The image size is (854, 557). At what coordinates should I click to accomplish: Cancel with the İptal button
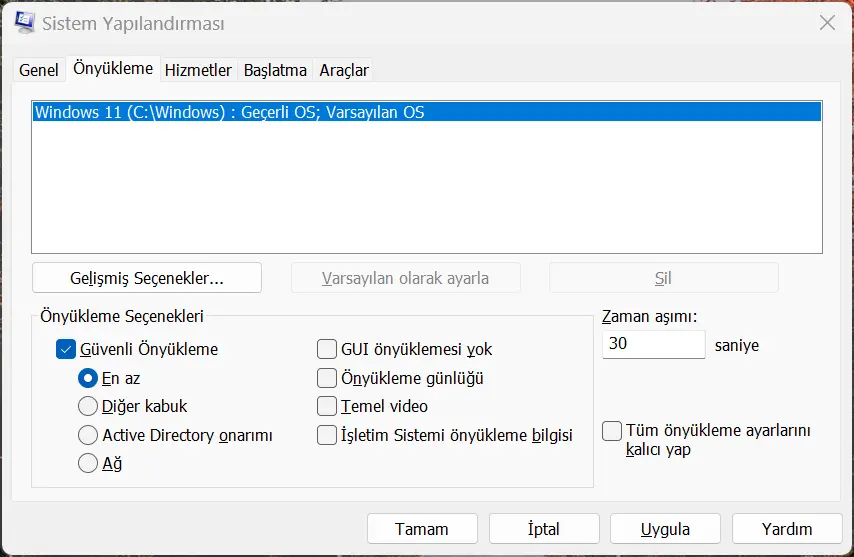(544, 529)
